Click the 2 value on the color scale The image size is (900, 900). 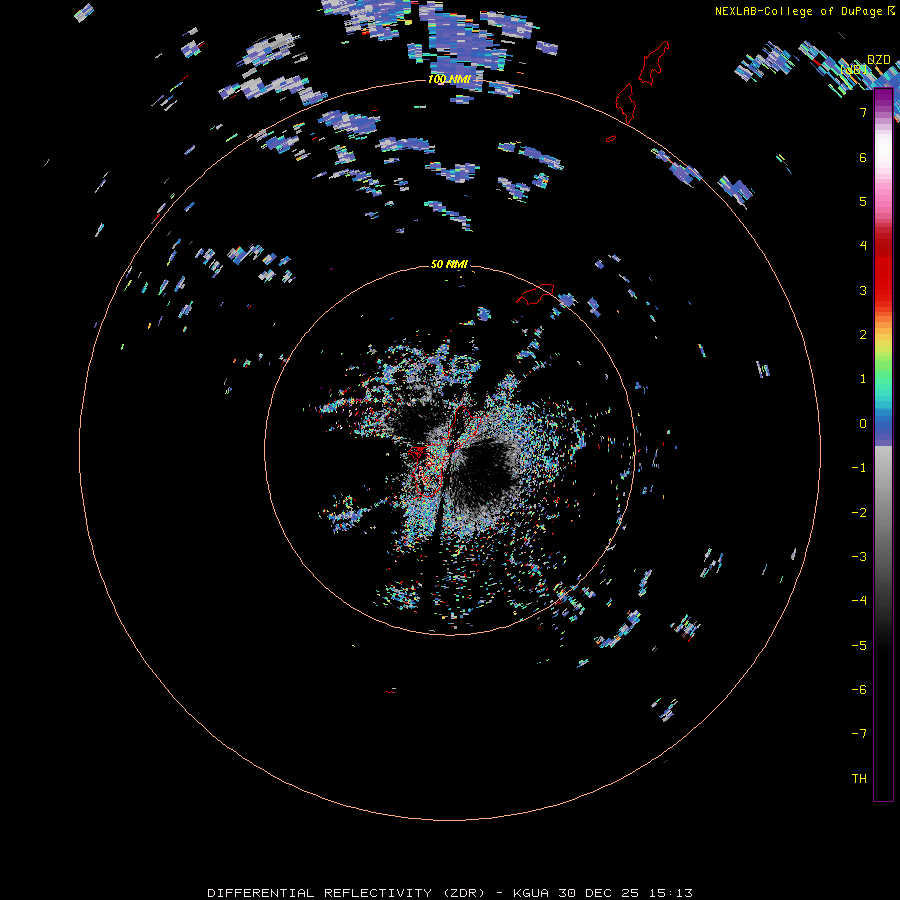click(x=863, y=335)
